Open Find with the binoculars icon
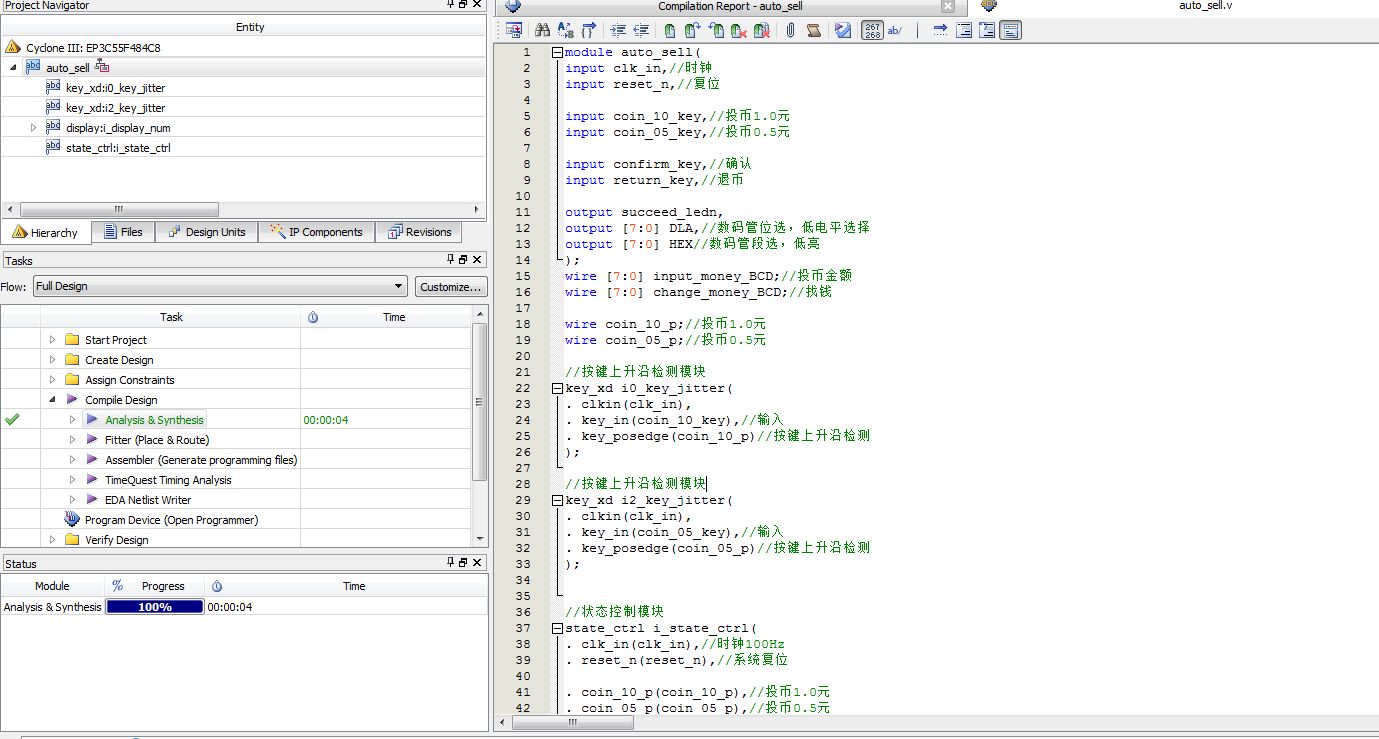 coord(542,30)
